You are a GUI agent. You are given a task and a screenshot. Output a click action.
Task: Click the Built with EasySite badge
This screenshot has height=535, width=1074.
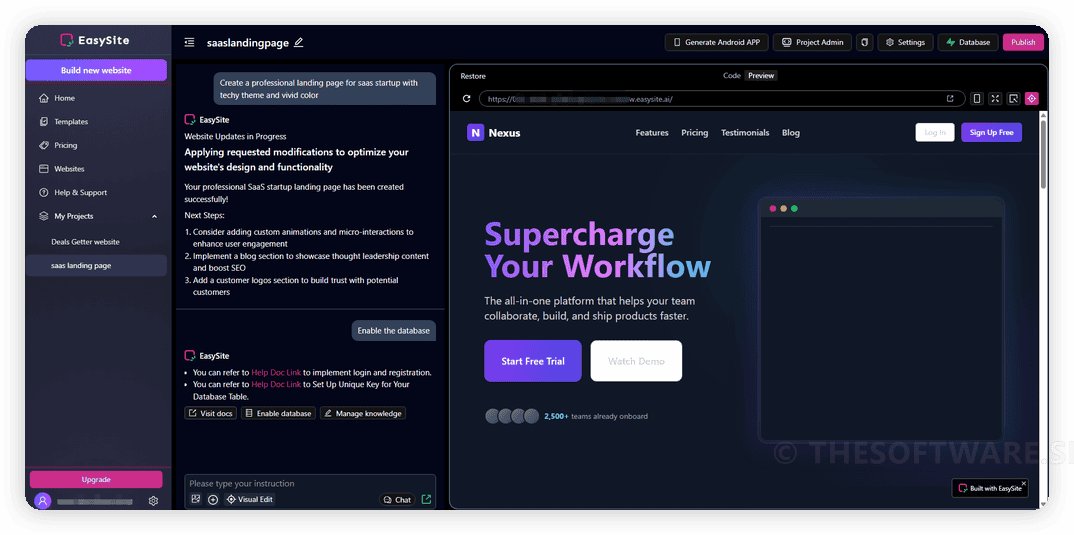(x=990, y=488)
